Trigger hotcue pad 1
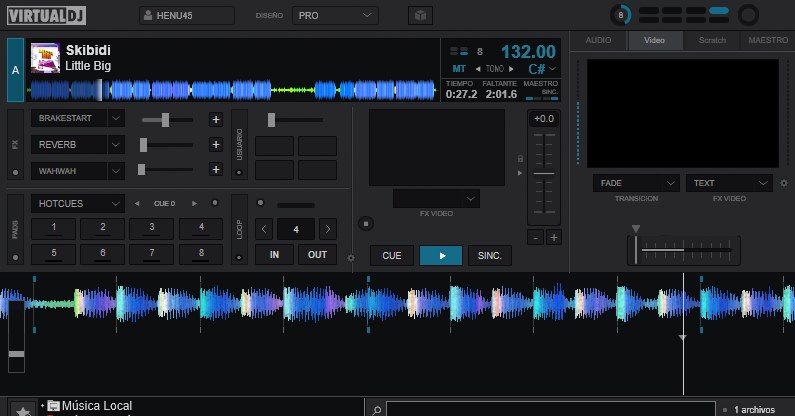This screenshot has height=416, width=795. (x=54, y=228)
